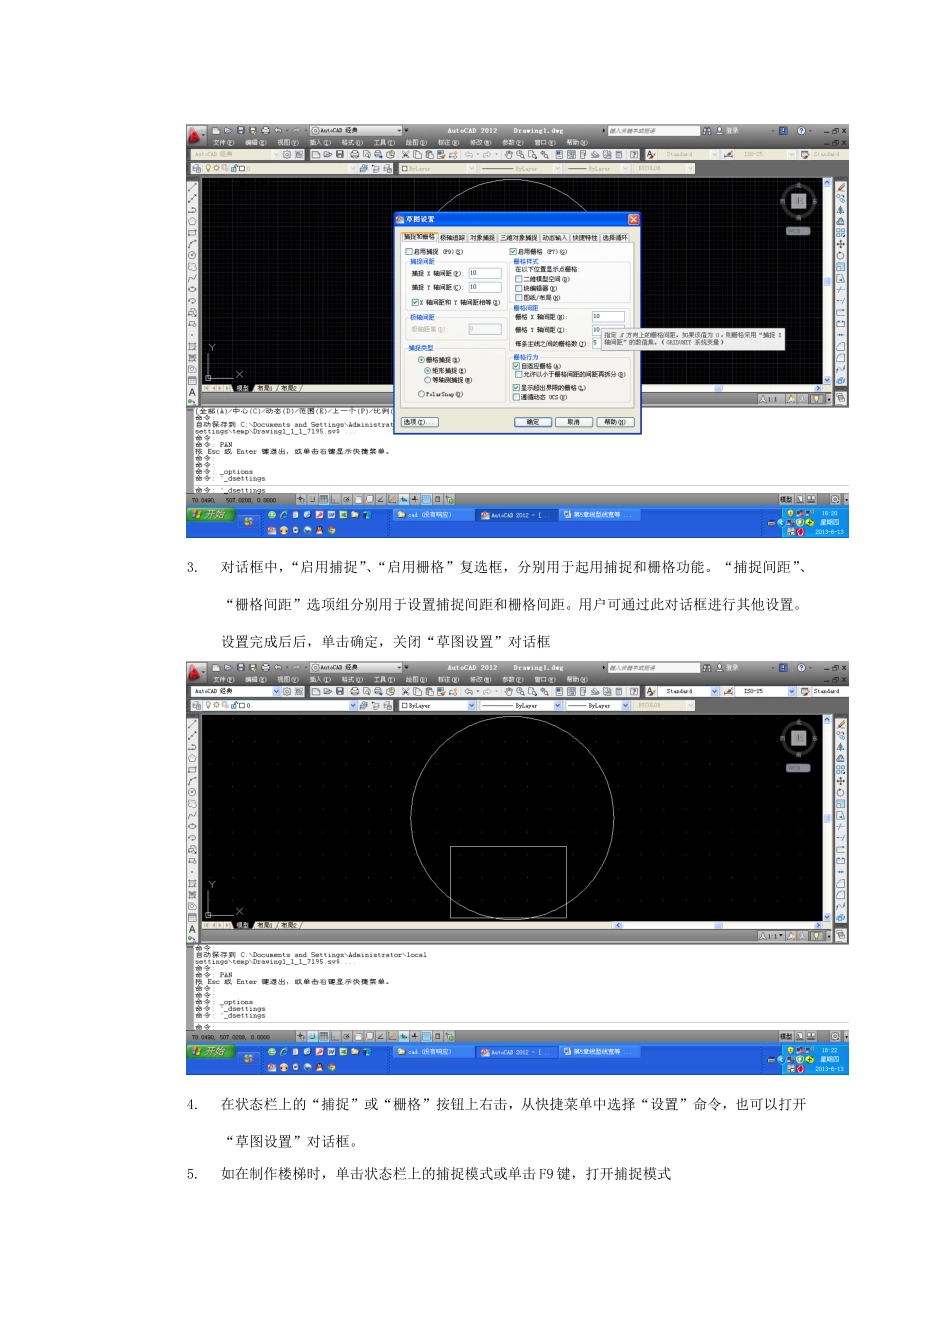The image size is (950, 1344).
Task: Select the Multiline Text tool in the circle-drawing screenshot
Action: (192, 929)
